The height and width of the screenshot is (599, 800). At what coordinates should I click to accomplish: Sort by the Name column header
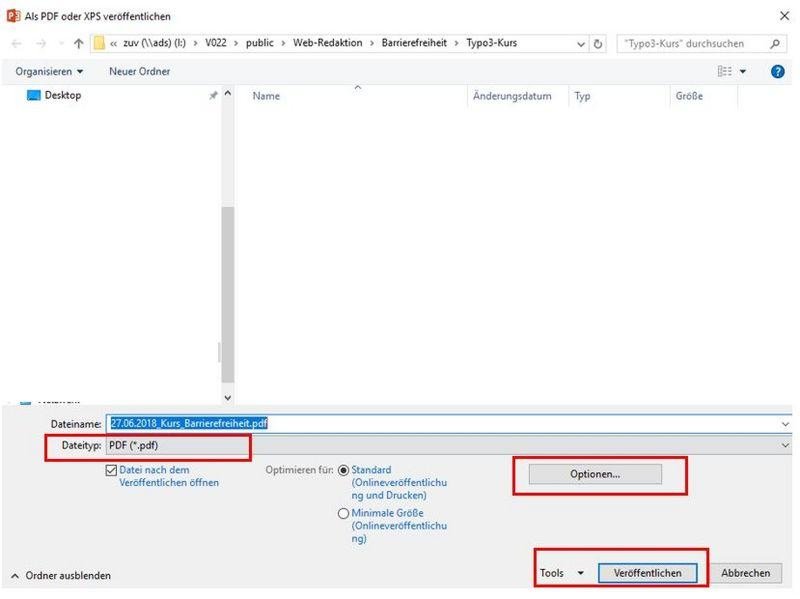coord(266,96)
